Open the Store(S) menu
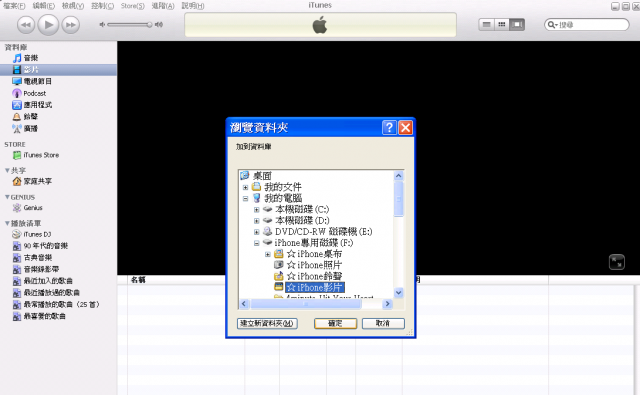 133,6
